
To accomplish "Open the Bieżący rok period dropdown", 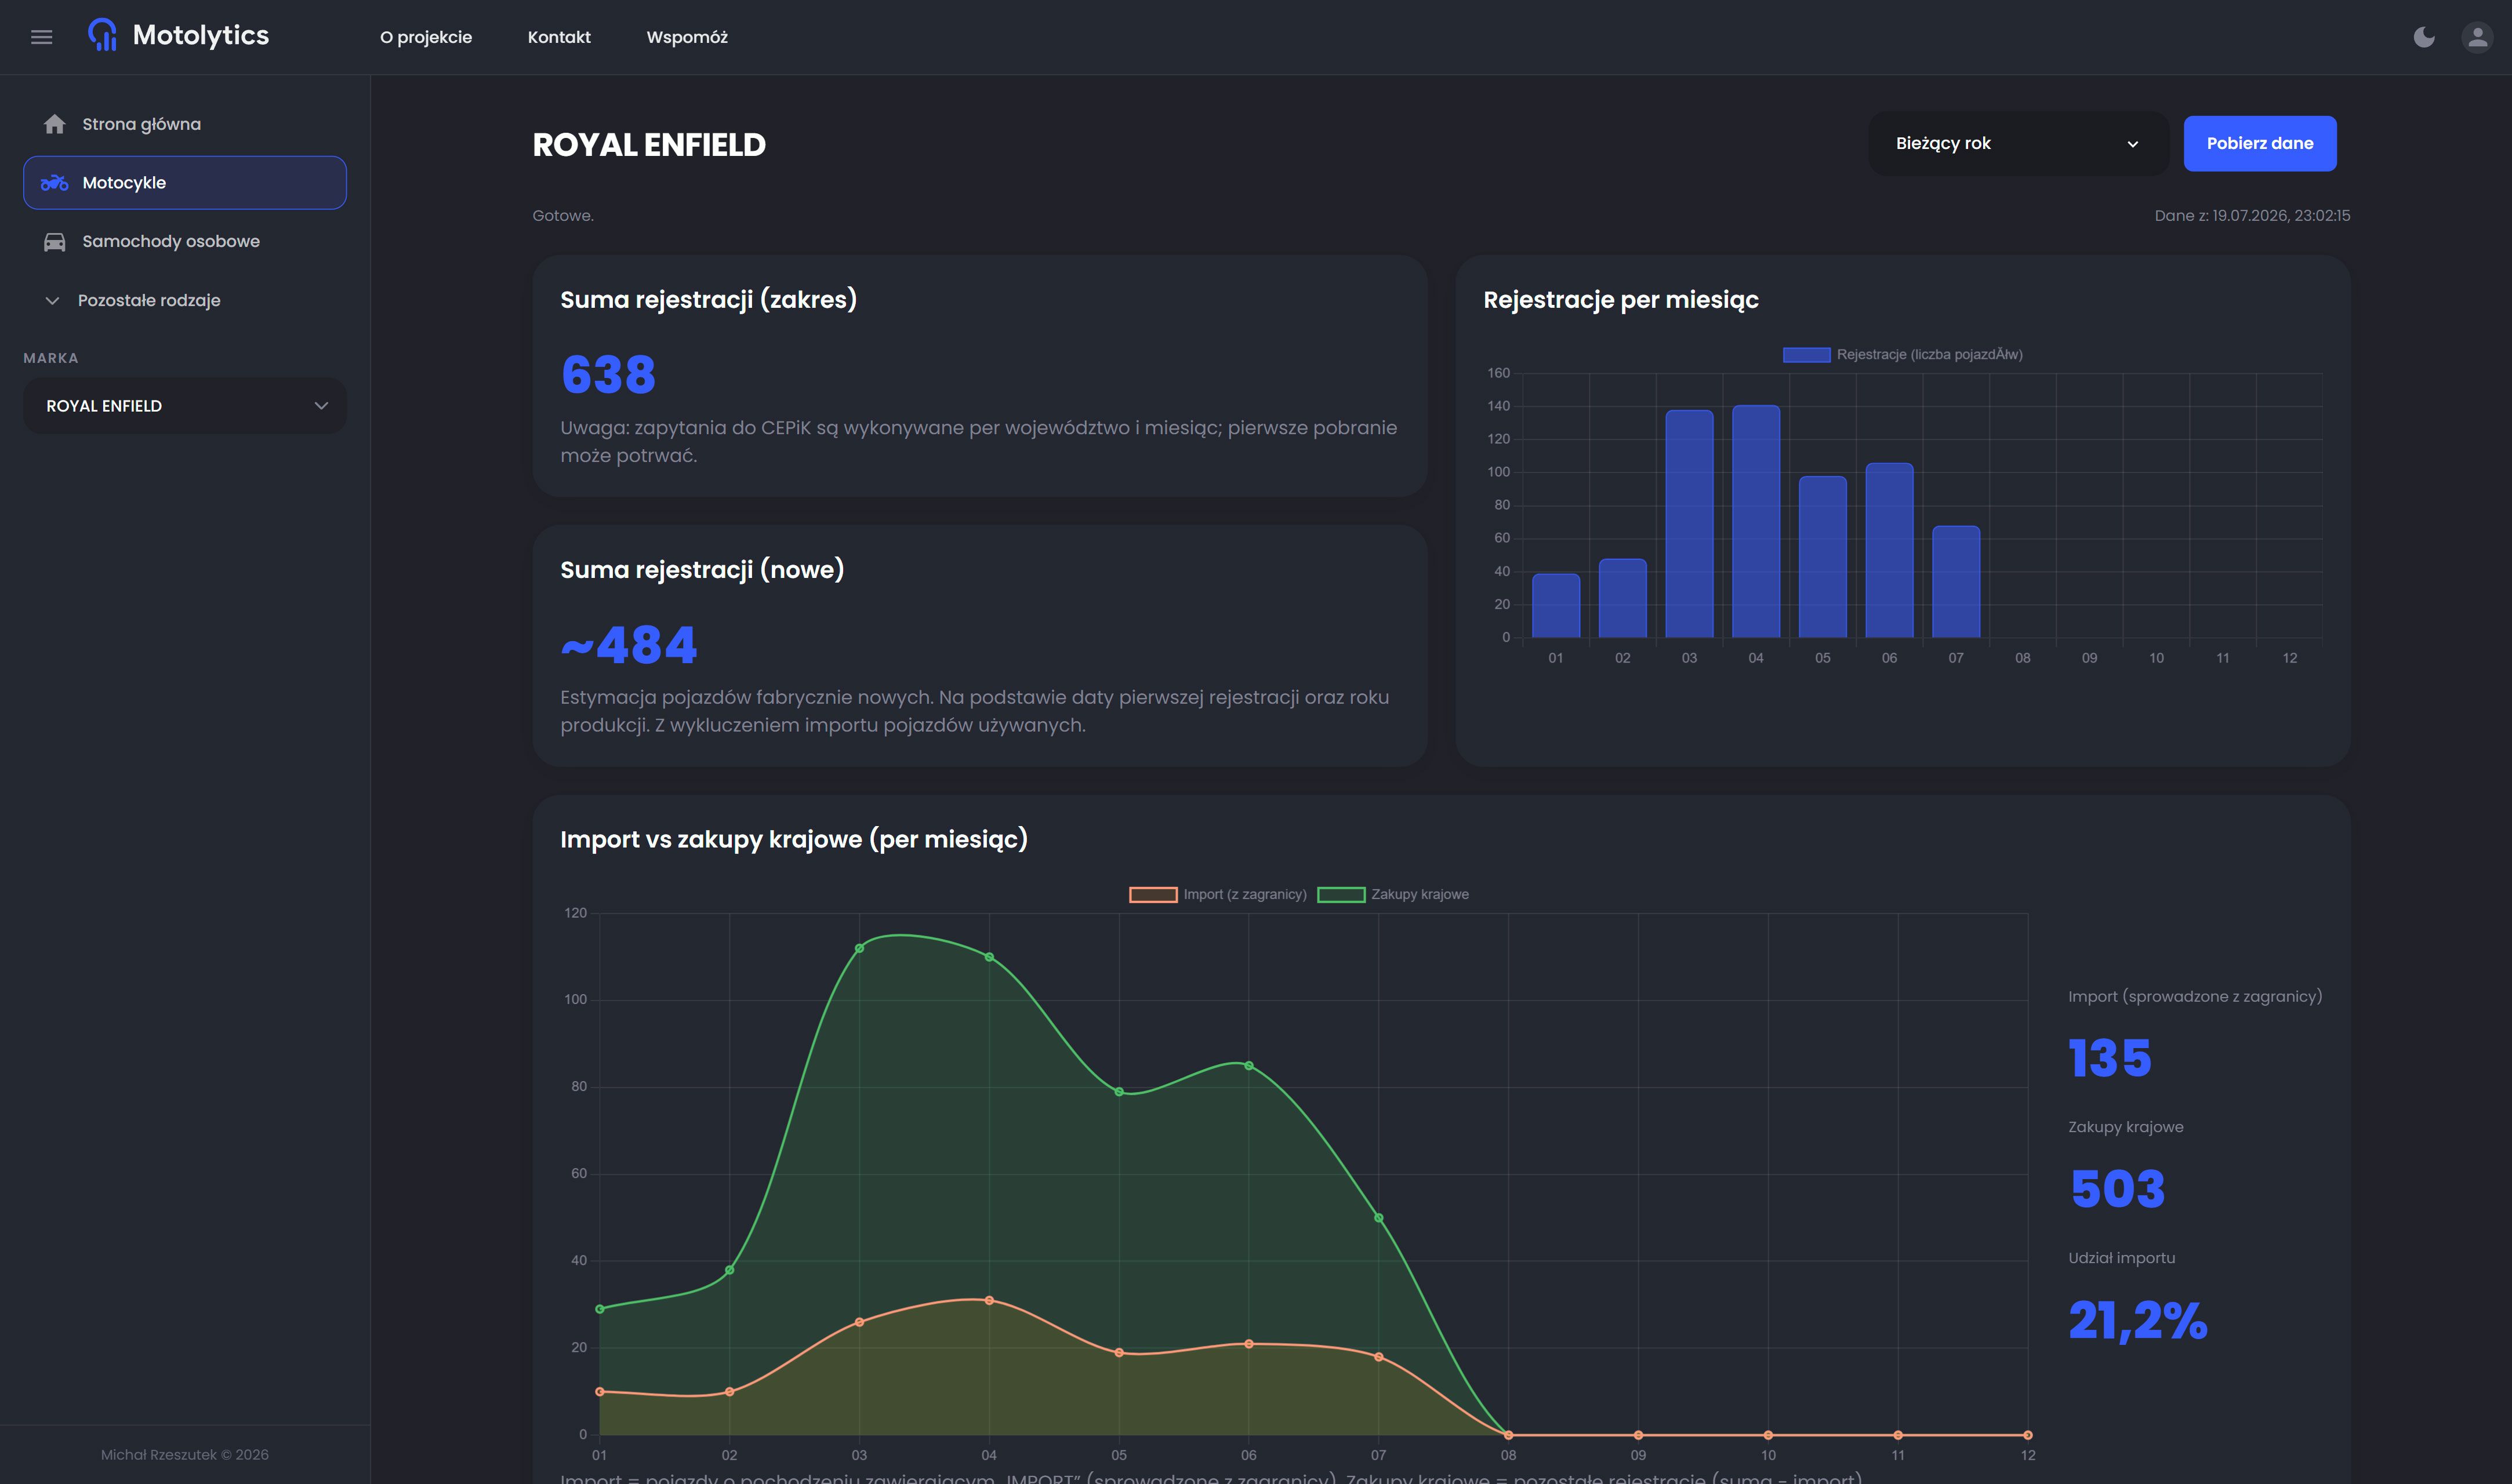I will (x=2018, y=143).
